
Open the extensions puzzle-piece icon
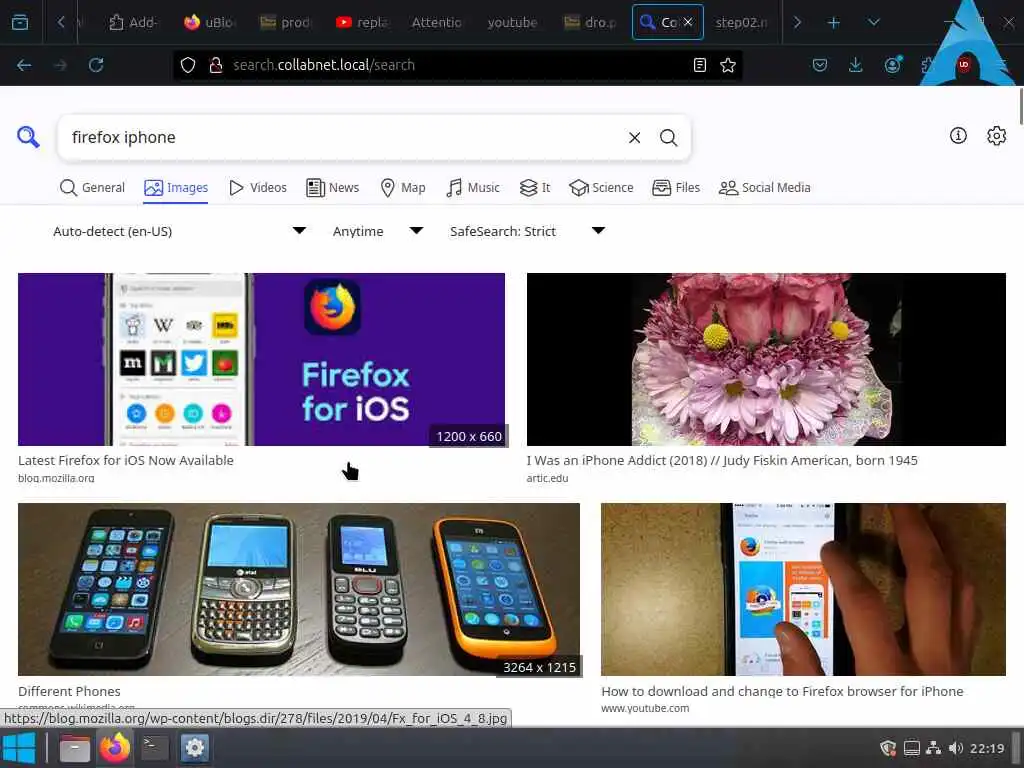tap(927, 65)
